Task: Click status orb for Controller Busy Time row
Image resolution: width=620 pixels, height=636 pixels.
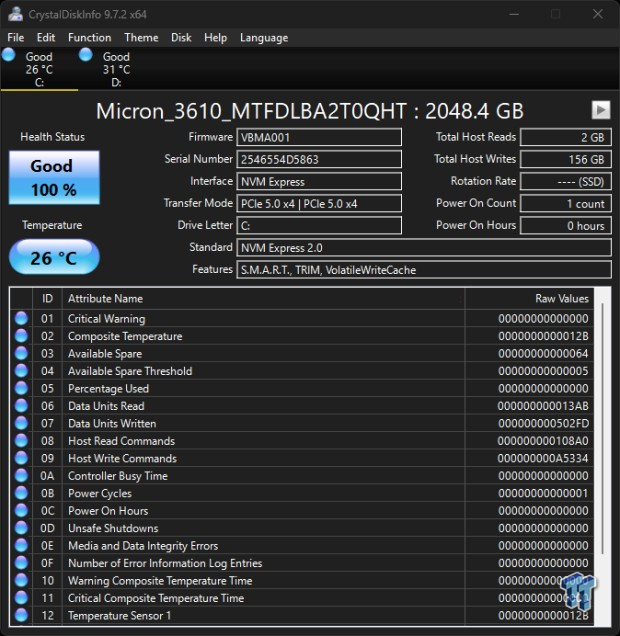Action: [x=21, y=475]
